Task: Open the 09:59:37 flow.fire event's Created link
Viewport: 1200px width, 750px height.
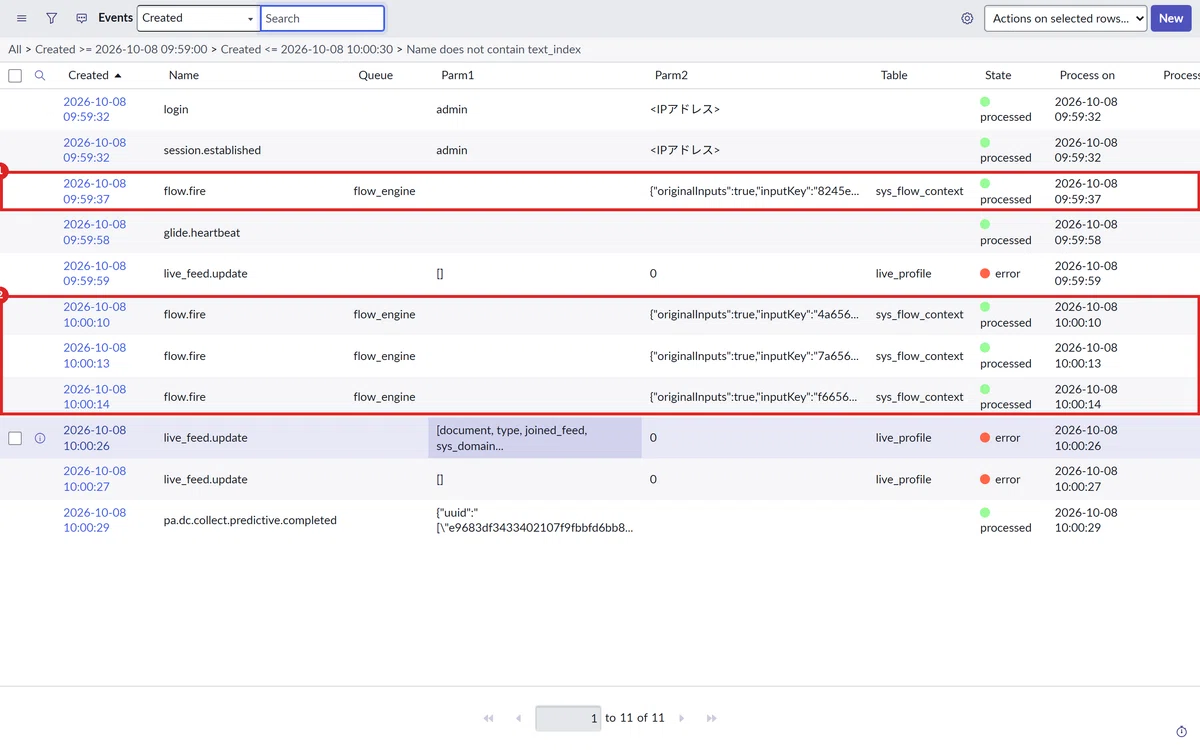Action: [95, 191]
